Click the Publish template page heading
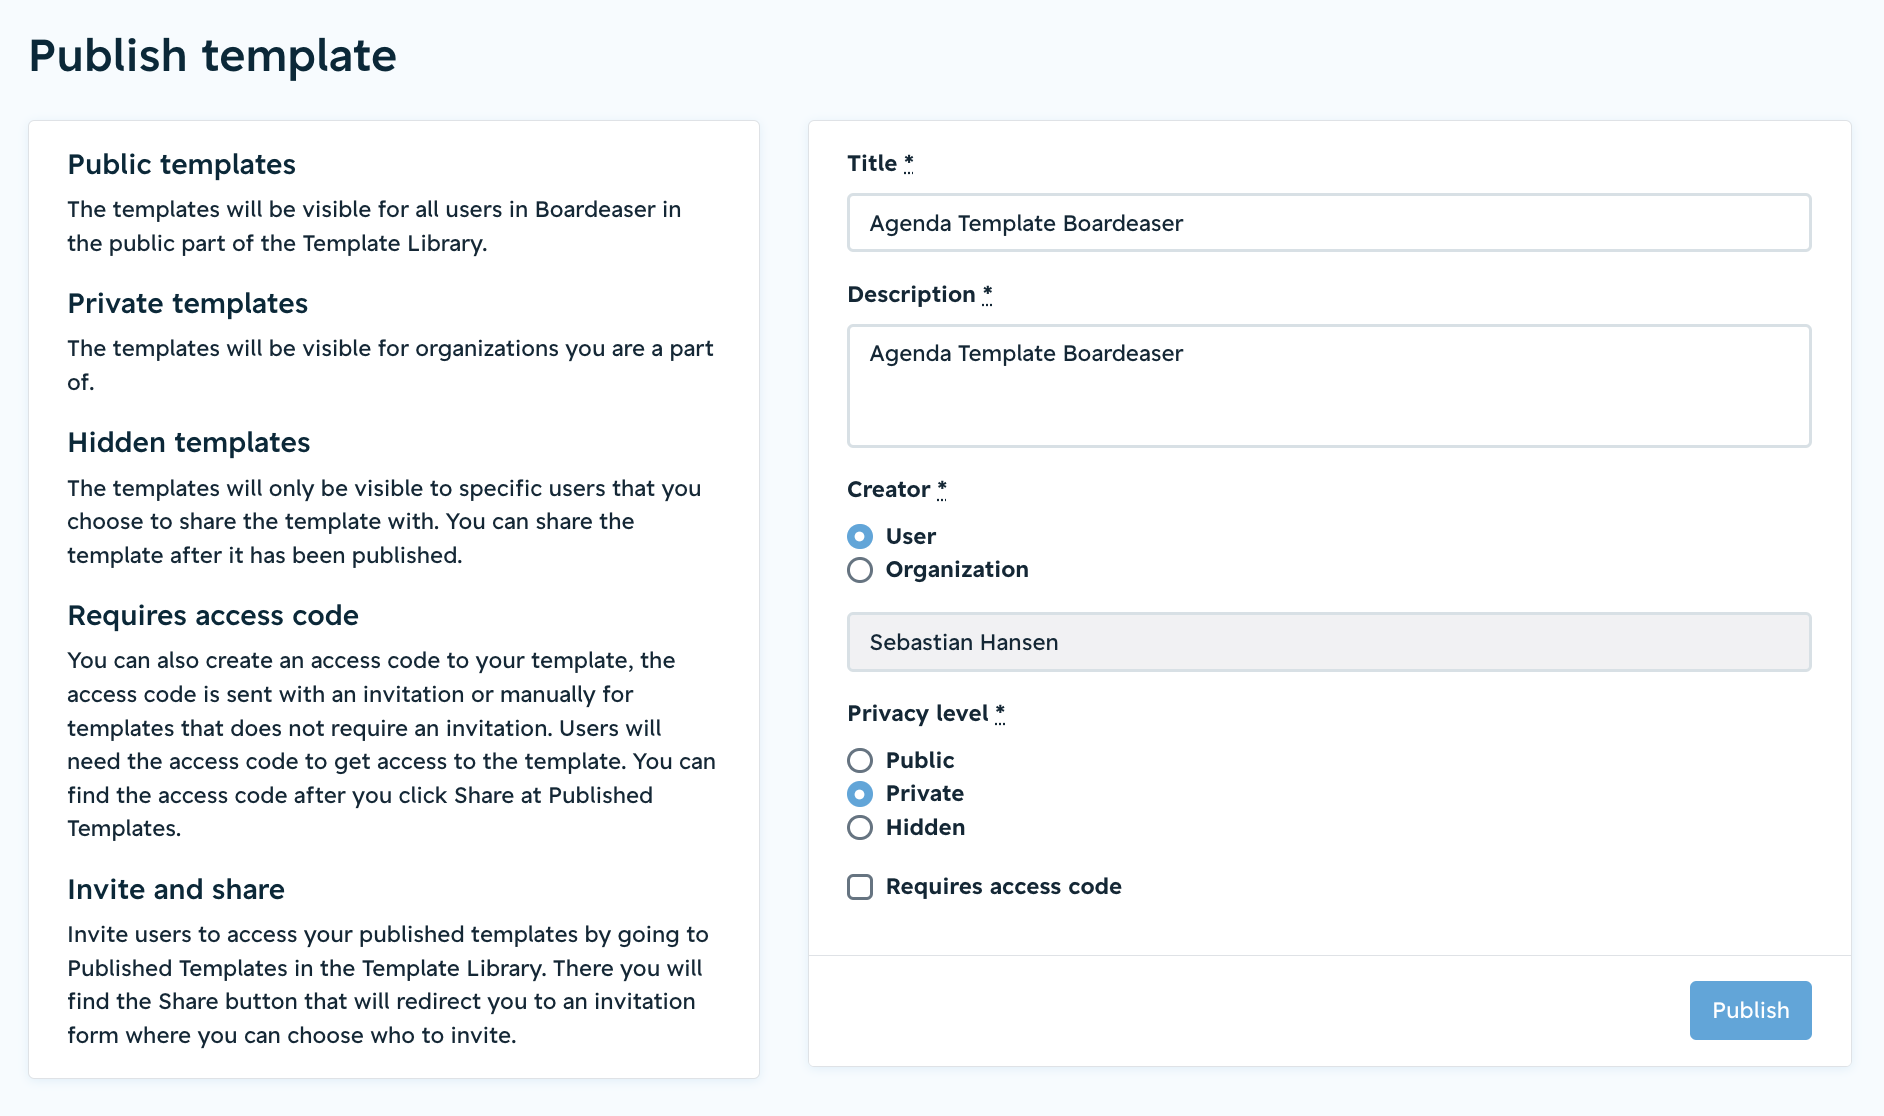1884x1116 pixels. [x=212, y=56]
